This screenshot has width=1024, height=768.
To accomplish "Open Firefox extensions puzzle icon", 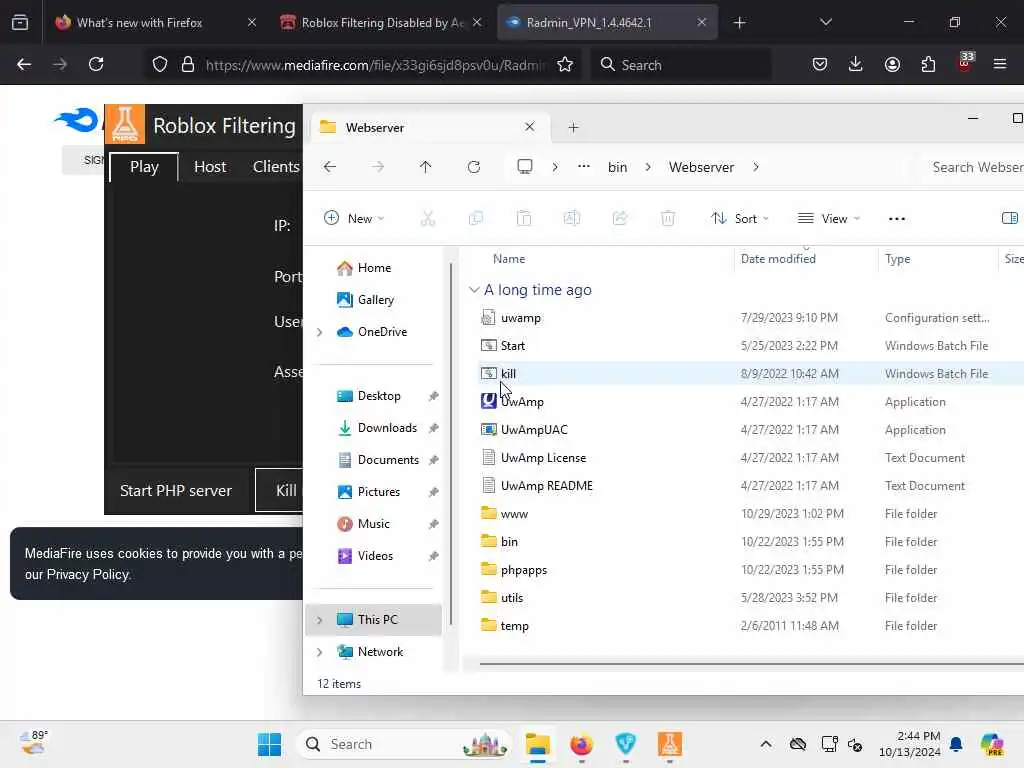I will tap(928, 64).
